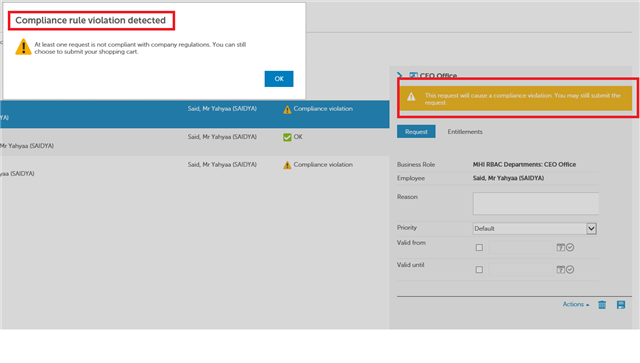Click the Valid until confirm check icon
640x363 pixels.
pos(570,269)
